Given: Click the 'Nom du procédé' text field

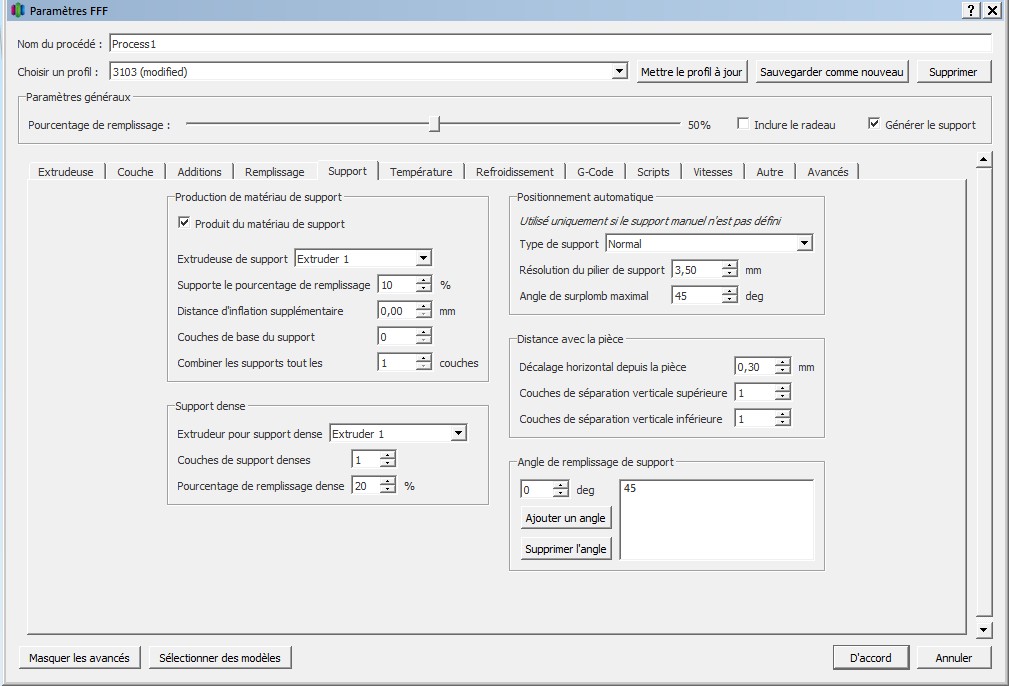Looking at the screenshot, I should 549,44.
